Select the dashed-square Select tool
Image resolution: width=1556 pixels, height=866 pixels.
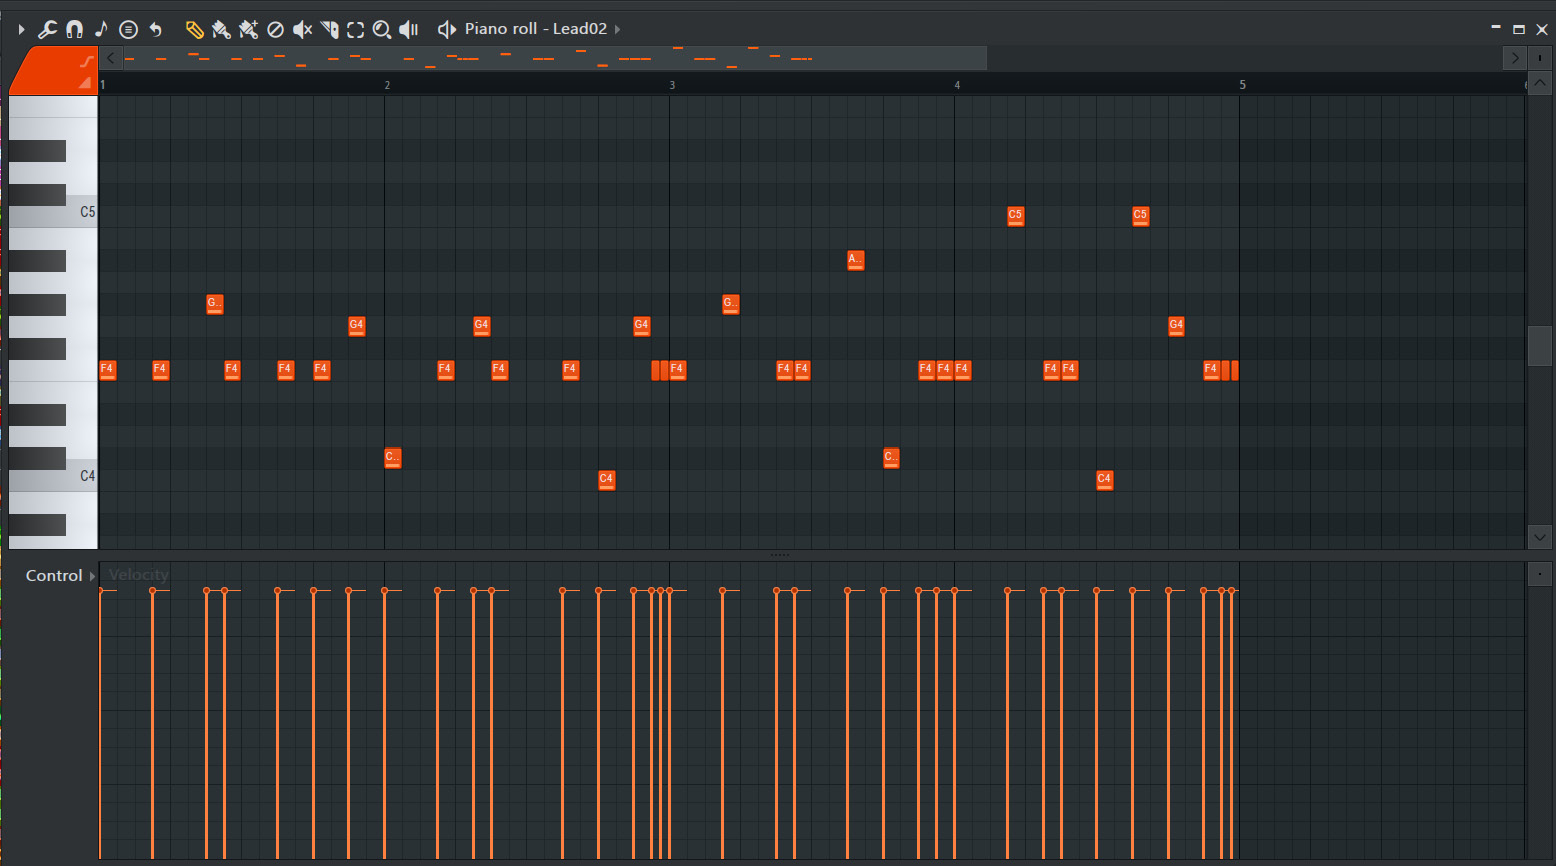click(x=355, y=30)
